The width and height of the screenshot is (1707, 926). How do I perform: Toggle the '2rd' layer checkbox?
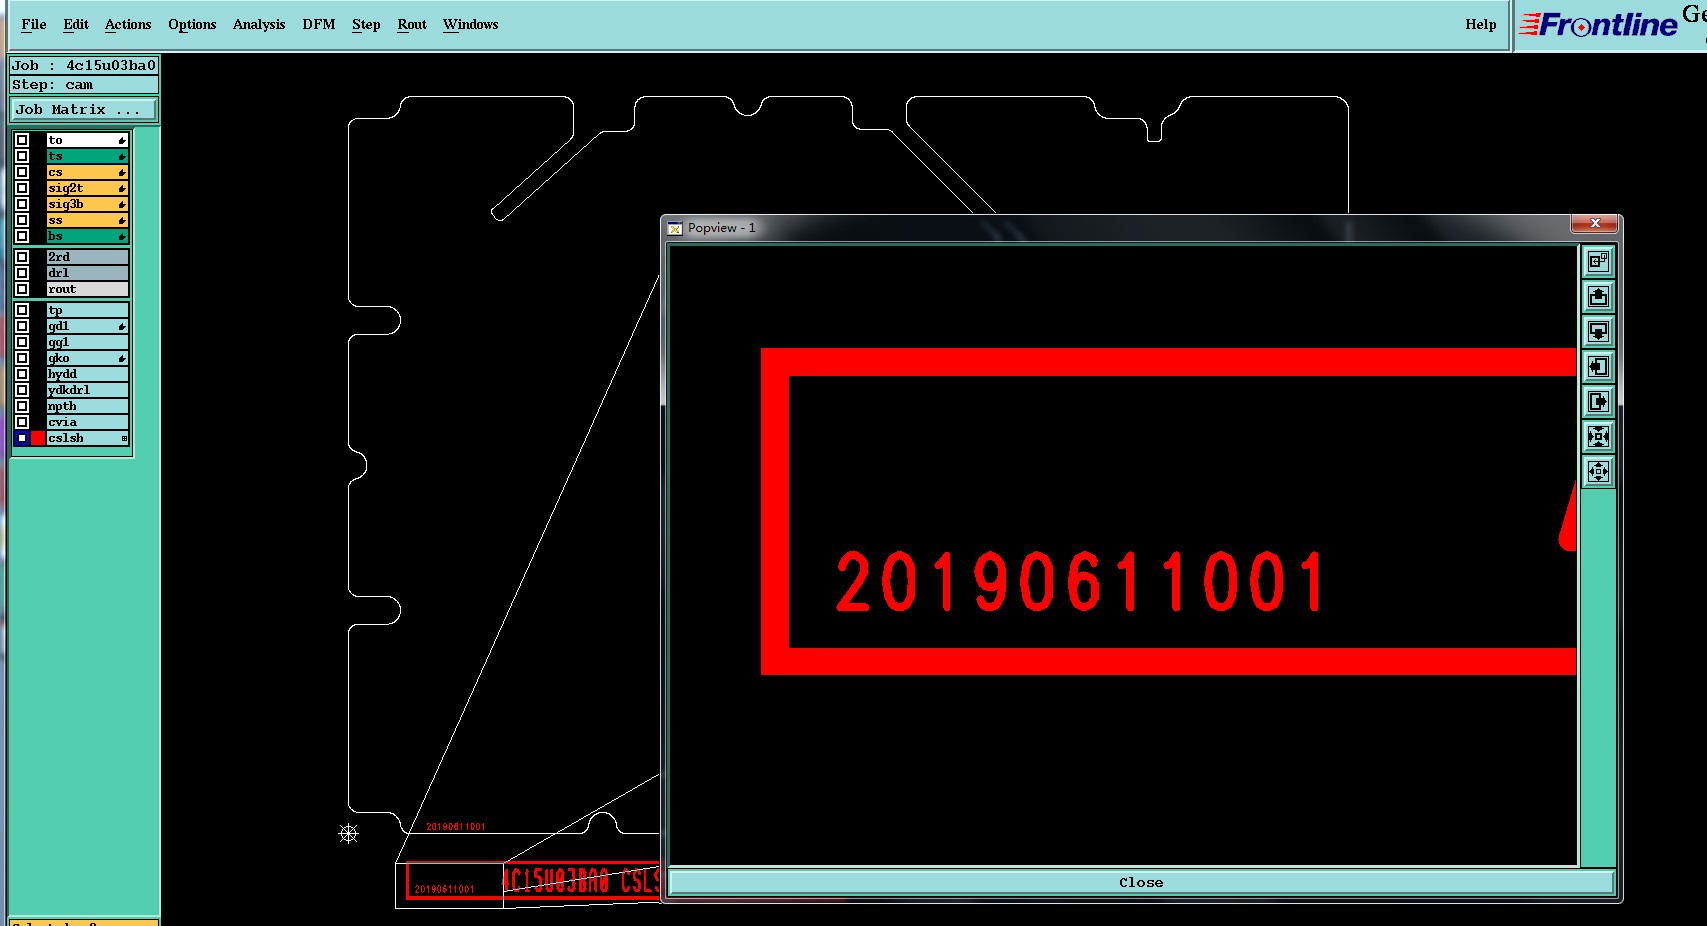pos(22,257)
